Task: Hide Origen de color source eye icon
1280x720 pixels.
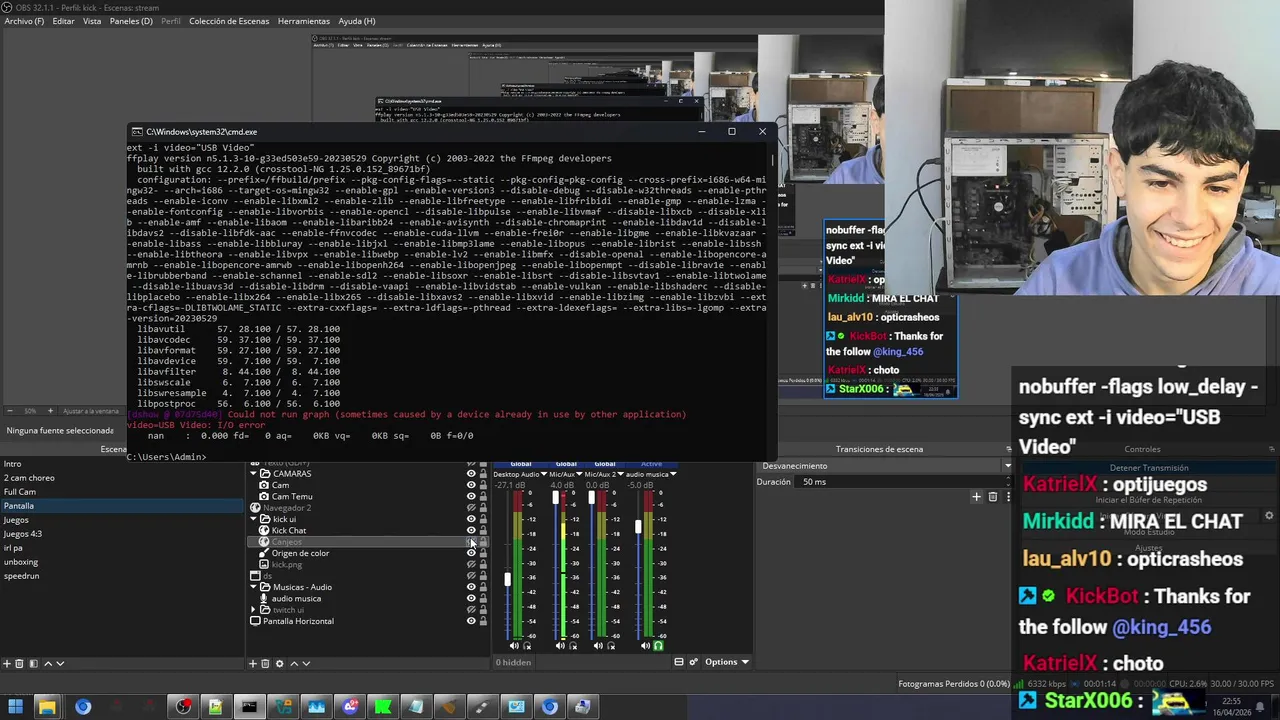Action: tap(471, 553)
